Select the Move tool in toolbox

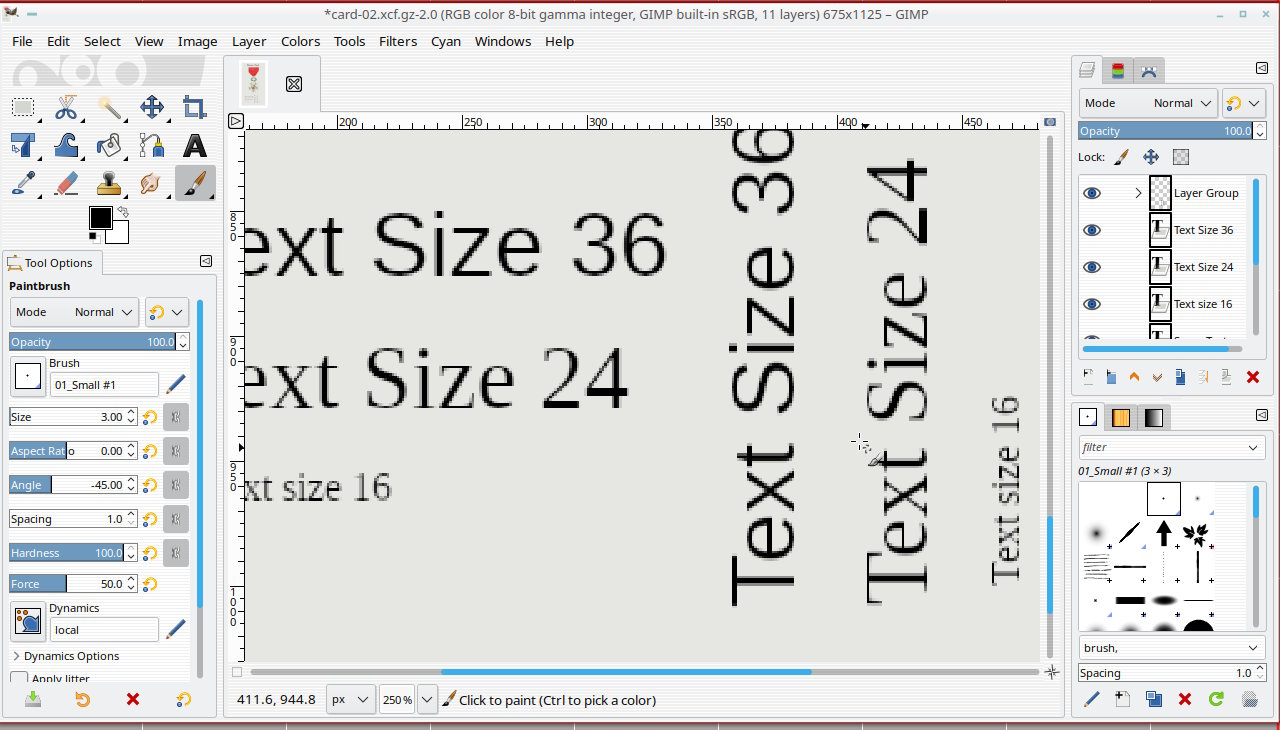click(x=152, y=108)
